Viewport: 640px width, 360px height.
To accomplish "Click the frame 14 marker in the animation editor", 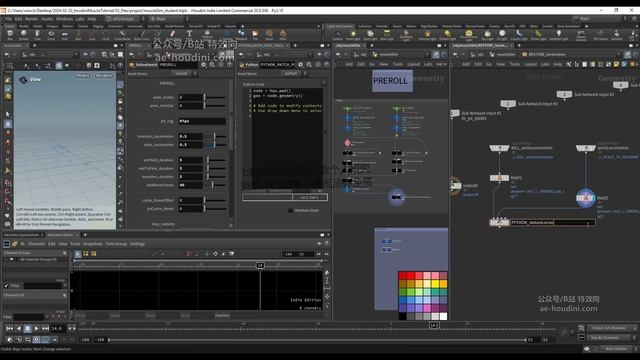I will point(260,266).
